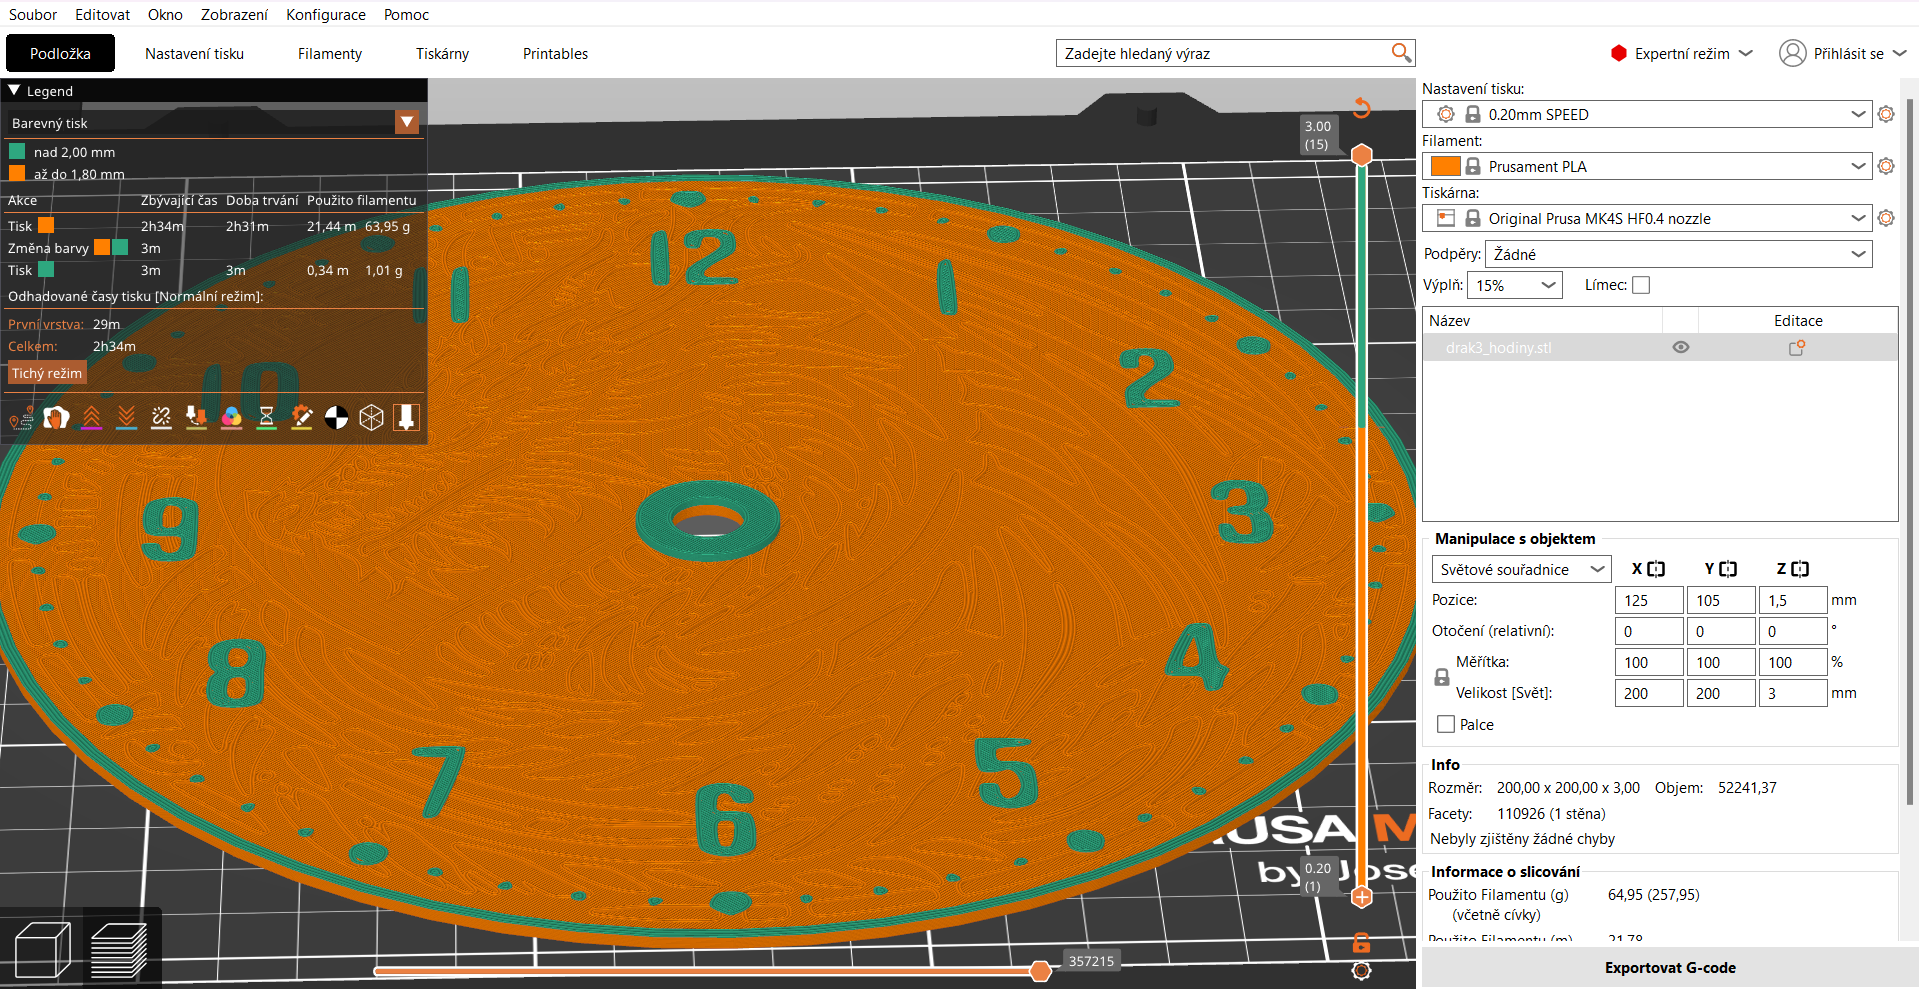This screenshot has height=989, width=1919.
Task: Toggle tool marker nozzle icon in legend
Action: pos(406,418)
